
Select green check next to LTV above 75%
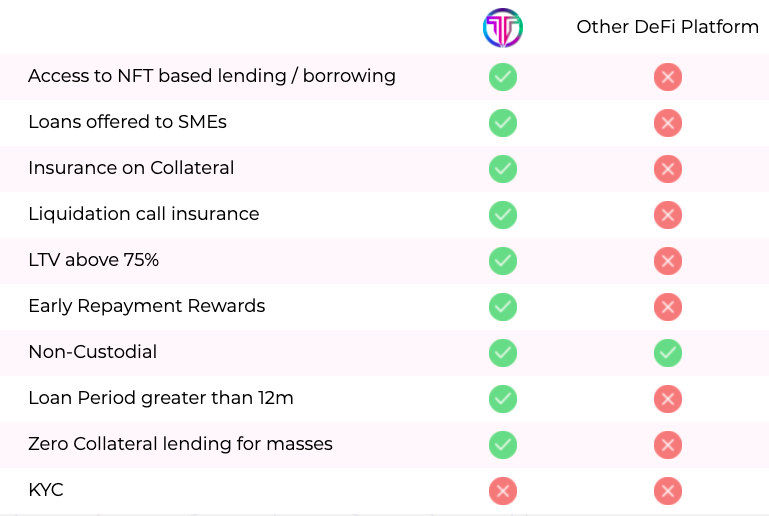click(503, 261)
